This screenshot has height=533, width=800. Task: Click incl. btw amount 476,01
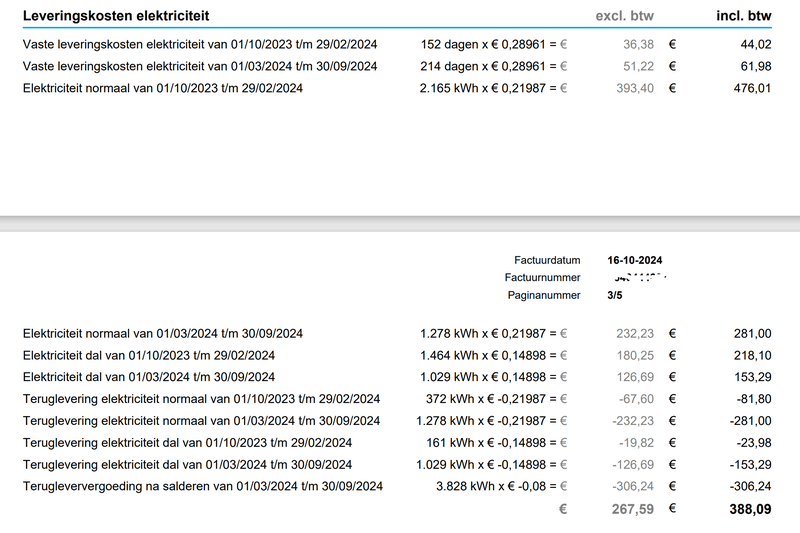click(x=753, y=88)
